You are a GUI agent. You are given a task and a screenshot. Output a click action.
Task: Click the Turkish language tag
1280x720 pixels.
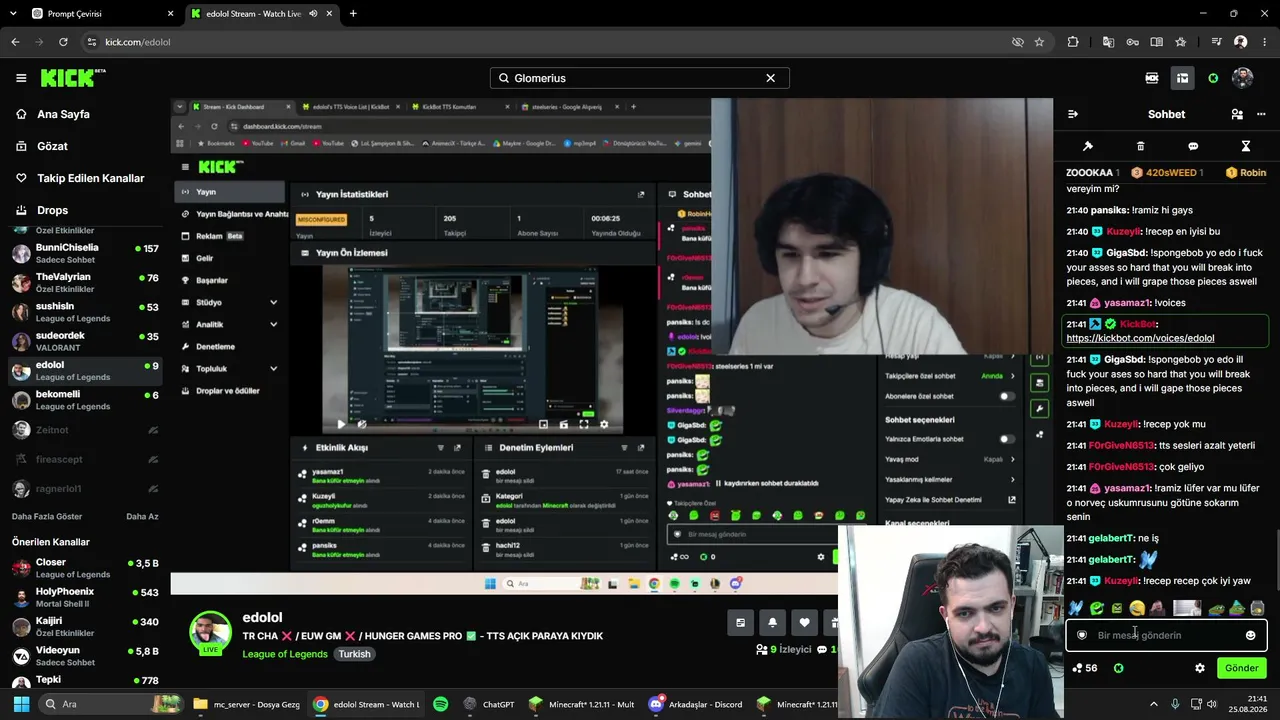point(354,654)
